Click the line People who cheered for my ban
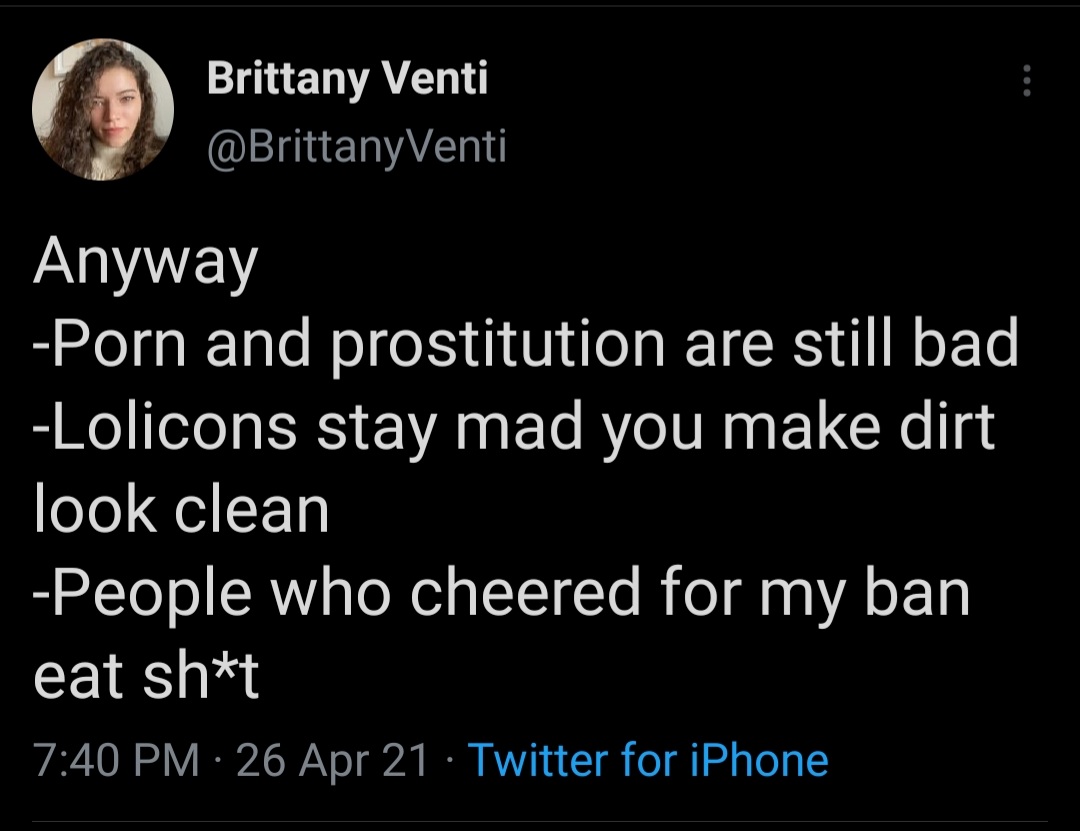This screenshot has width=1080, height=831. pos(502,594)
